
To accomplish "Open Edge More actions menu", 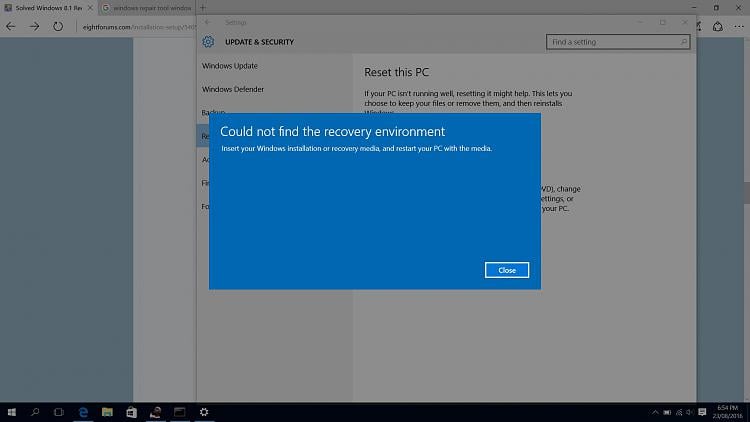I will tap(739, 27).
